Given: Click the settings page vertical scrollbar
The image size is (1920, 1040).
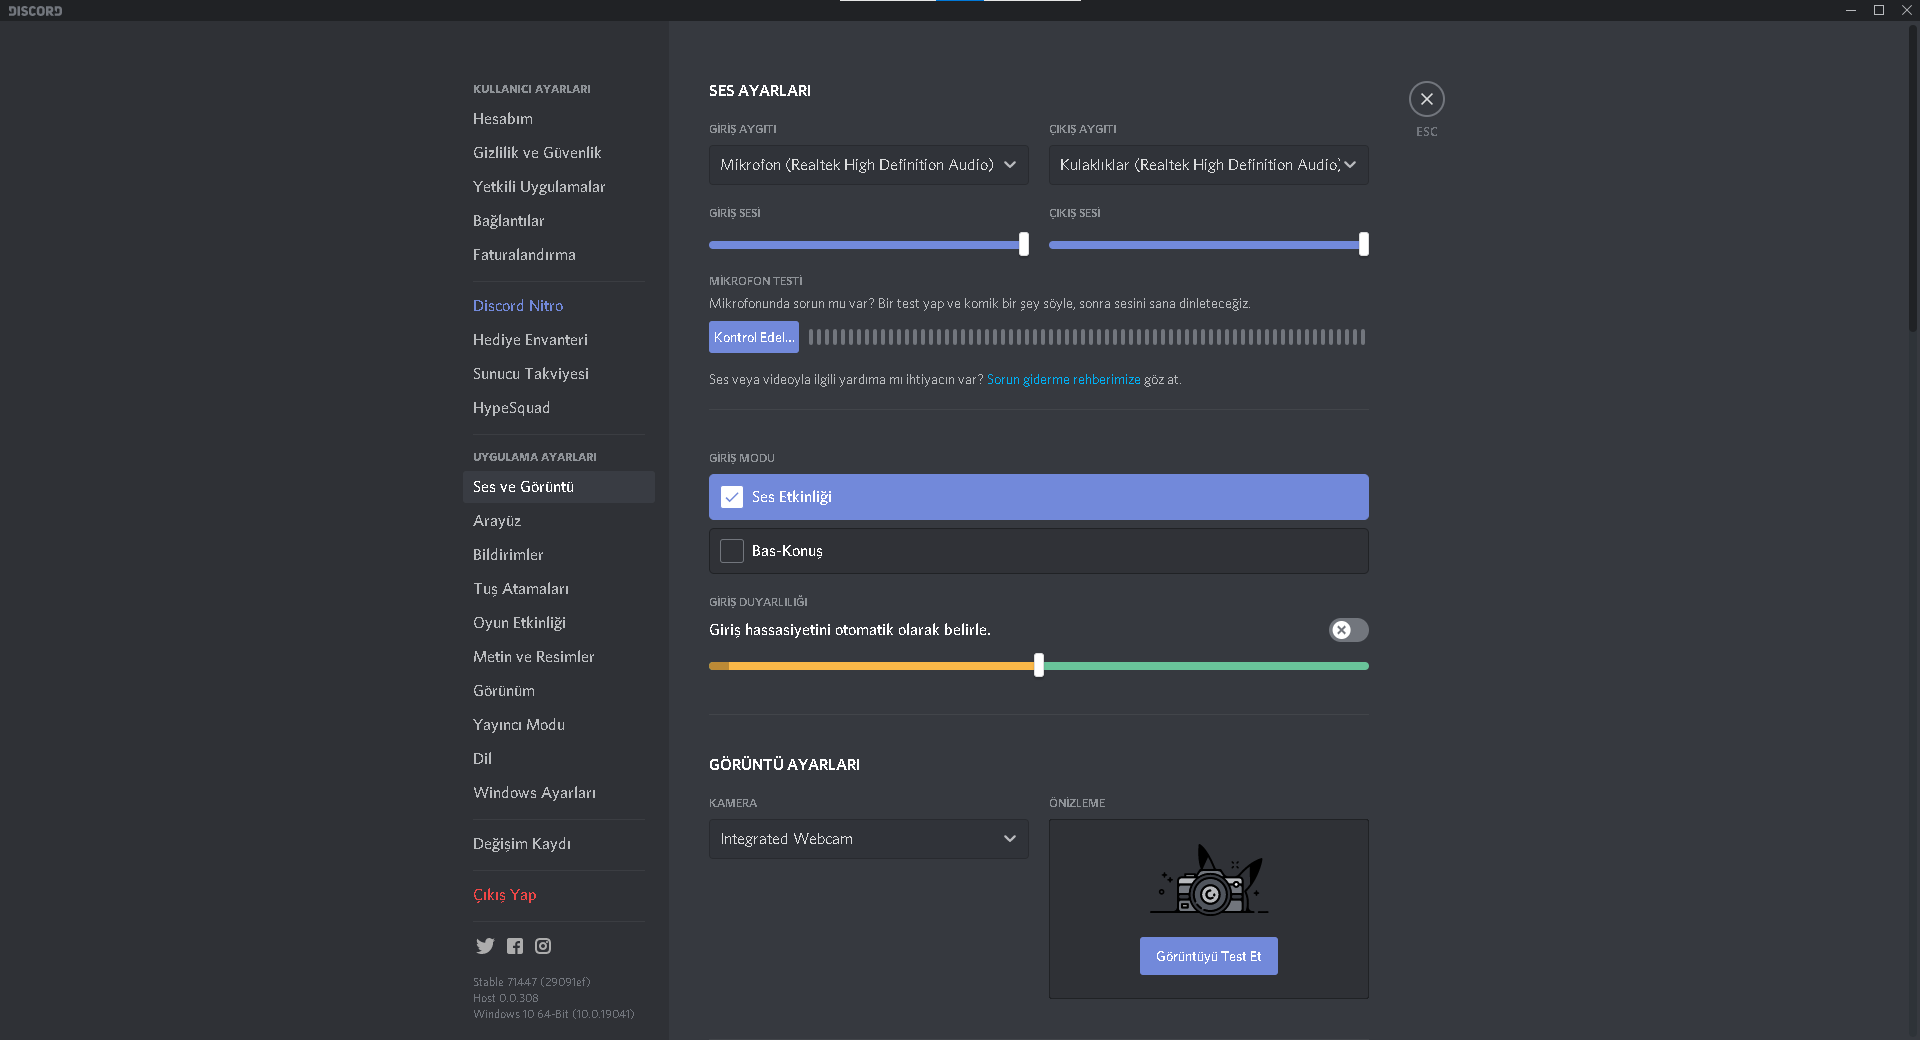Looking at the screenshot, I should coord(1913,180).
